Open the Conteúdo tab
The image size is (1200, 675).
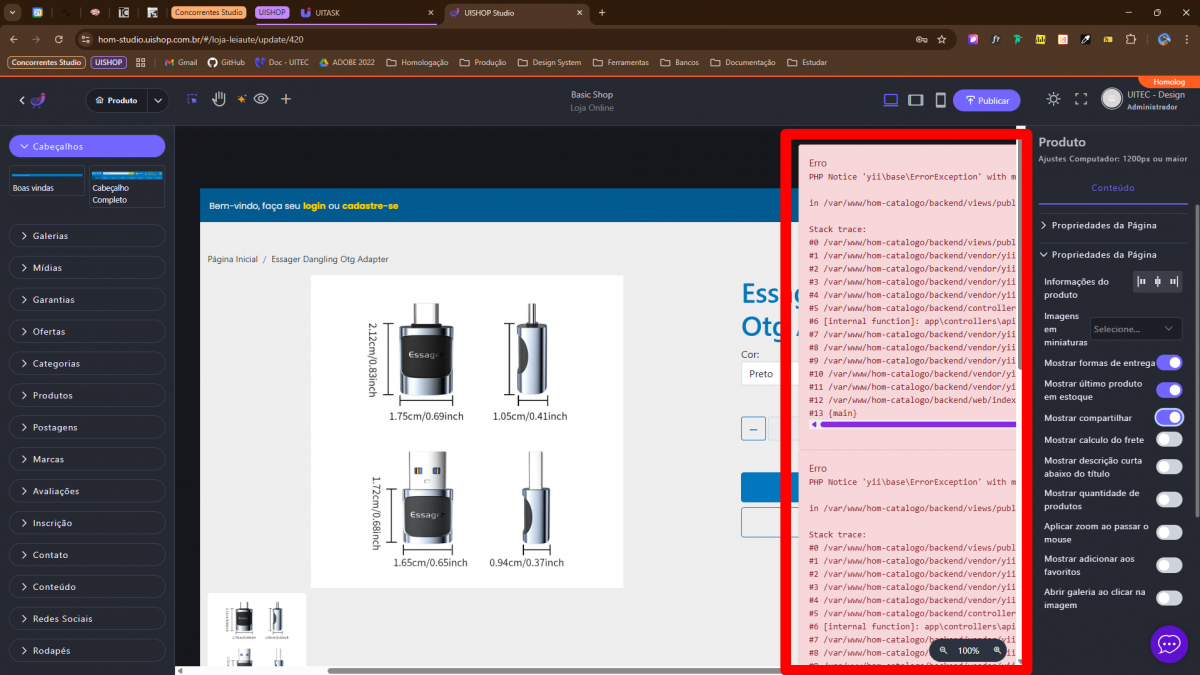pyautogui.click(x=1112, y=188)
